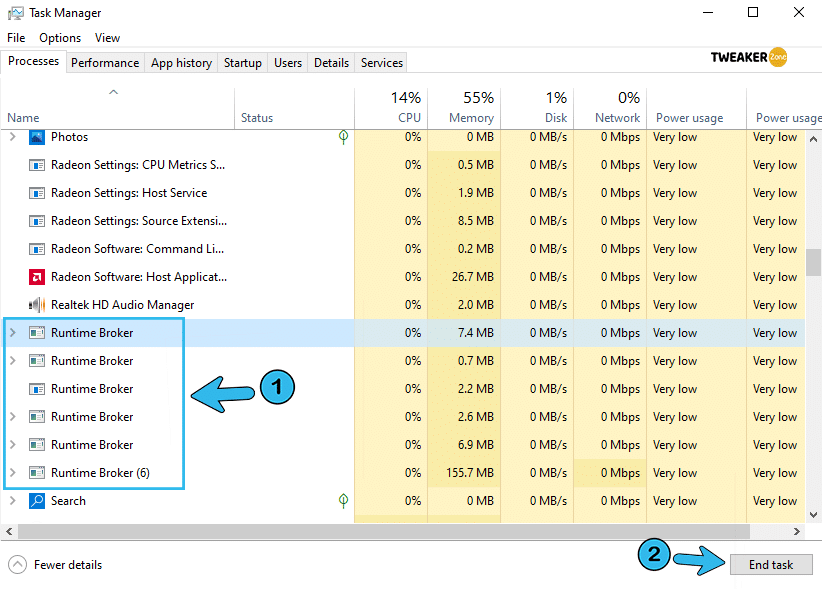Click the vertical scrollbar up arrow
Screen dimensions: 822x589
(813, 139)
